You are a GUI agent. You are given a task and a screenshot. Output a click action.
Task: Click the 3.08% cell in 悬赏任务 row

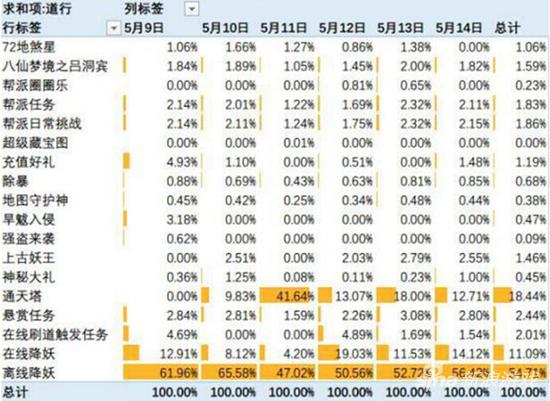[x=416, y=316]
